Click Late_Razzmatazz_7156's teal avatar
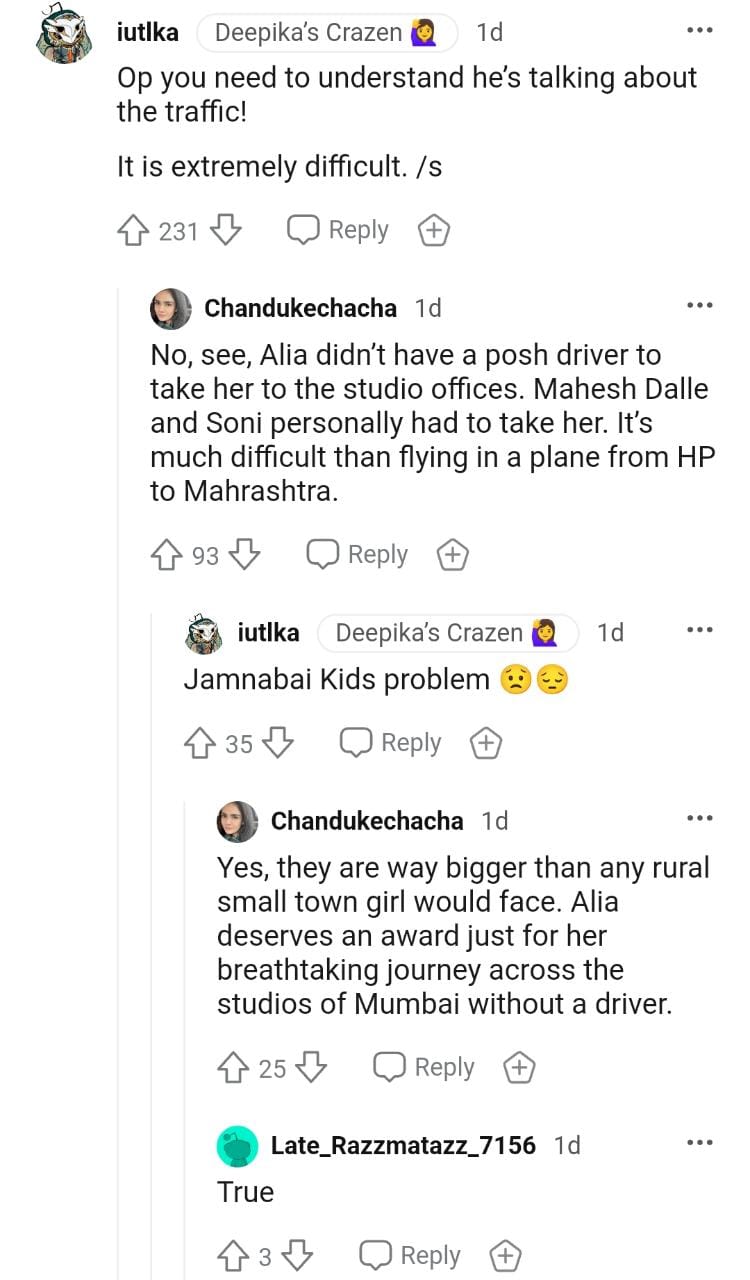The image size is (750, 1280). point(237,1146)
